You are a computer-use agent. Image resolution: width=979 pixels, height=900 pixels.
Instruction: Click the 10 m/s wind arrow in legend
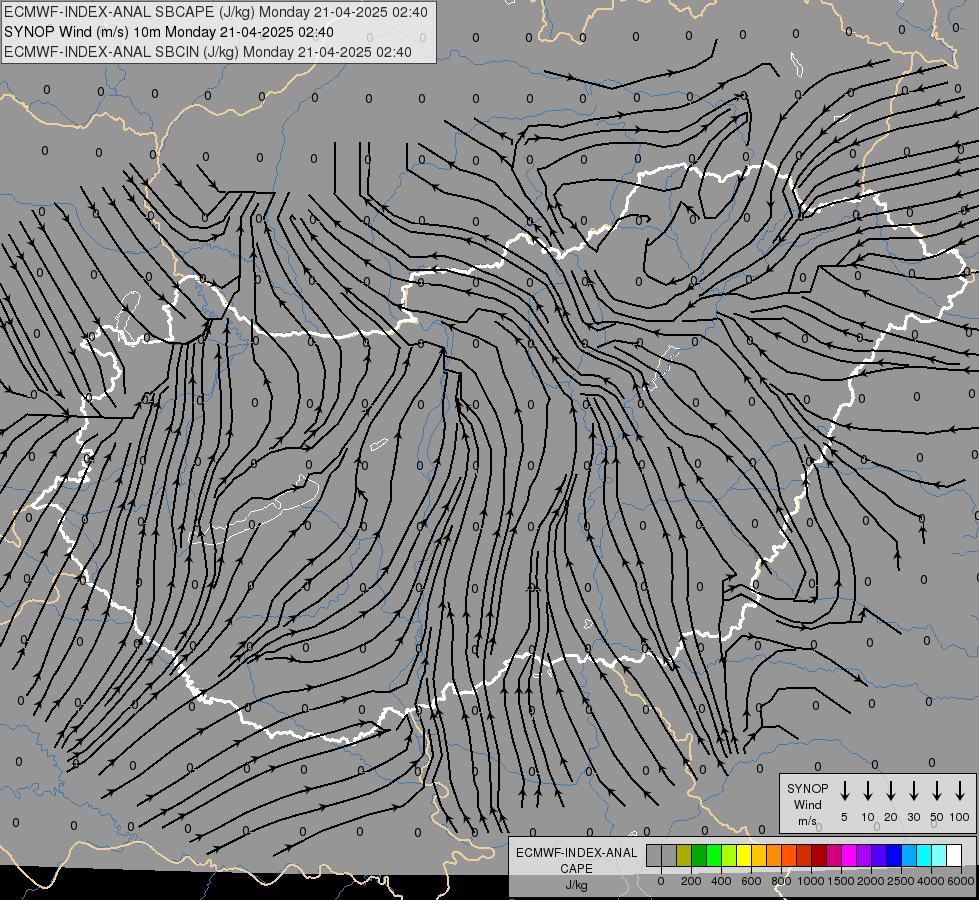(x=868, y=791)
